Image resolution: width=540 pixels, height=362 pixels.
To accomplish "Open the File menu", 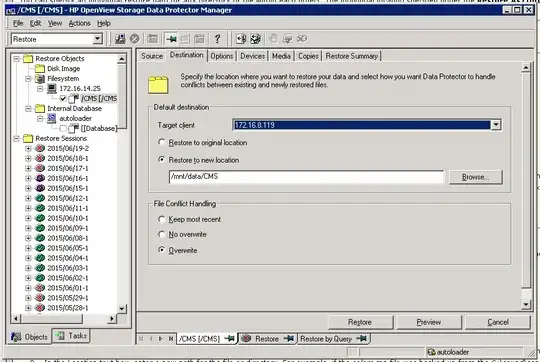I will (18, 23).
